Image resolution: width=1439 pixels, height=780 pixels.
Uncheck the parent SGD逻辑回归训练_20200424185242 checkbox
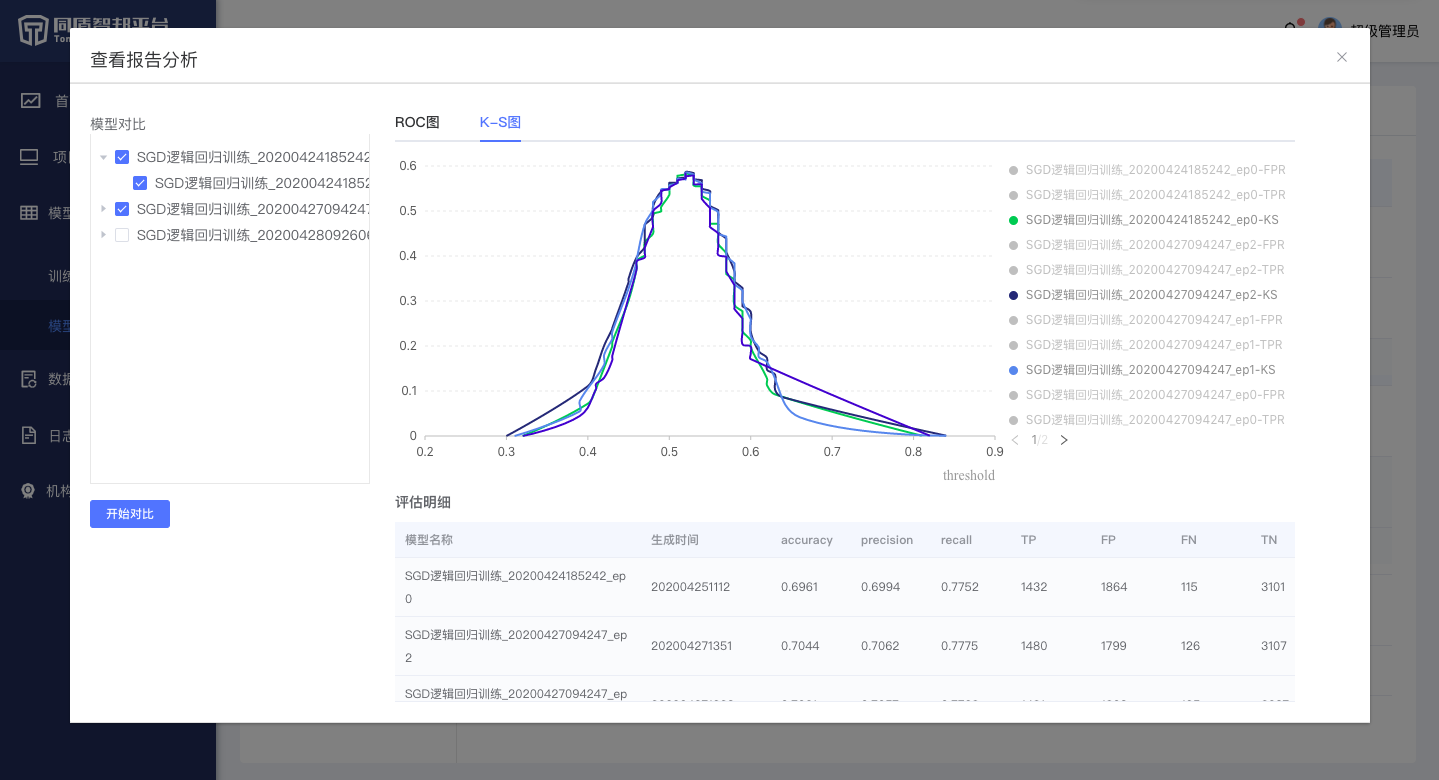coord(122,157)
